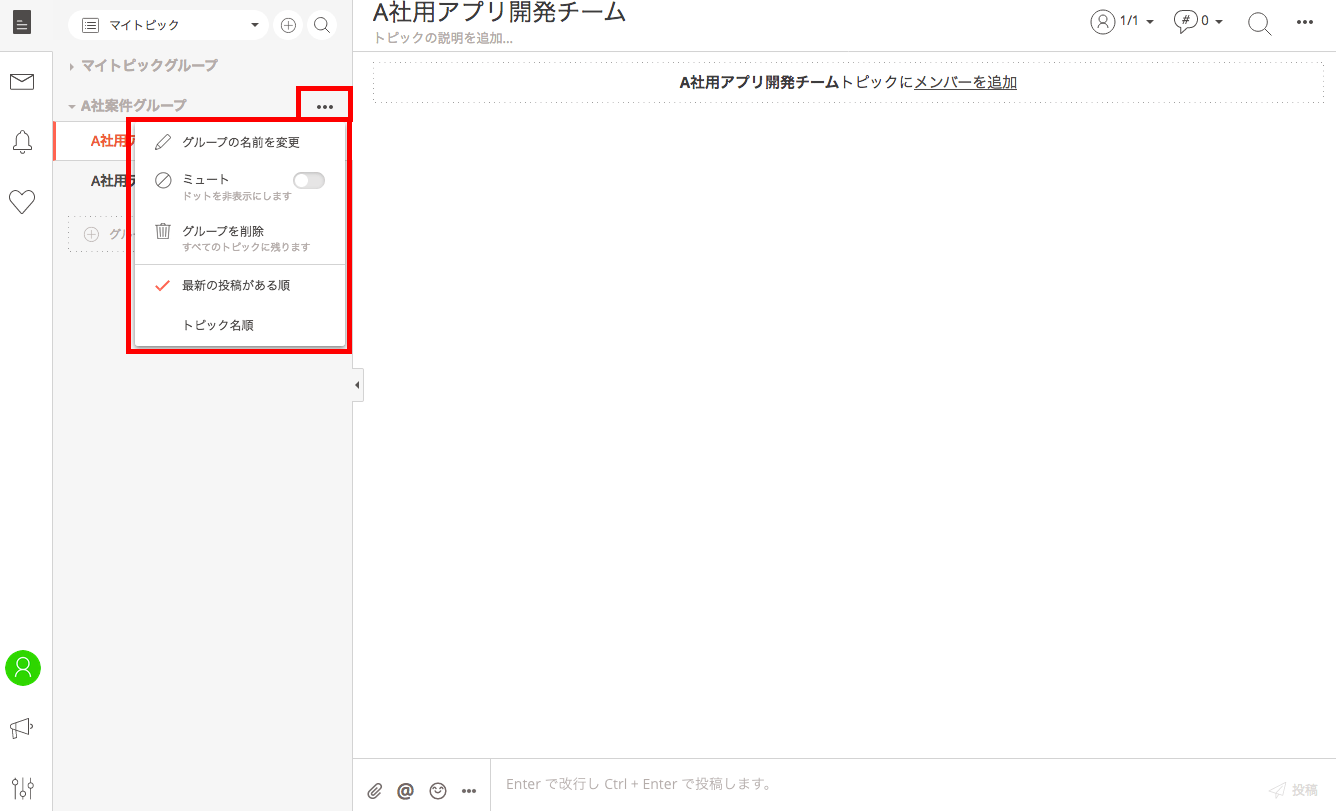
Task: Open the mail inbox icon in sidebar
Action: tap(22, 82)
